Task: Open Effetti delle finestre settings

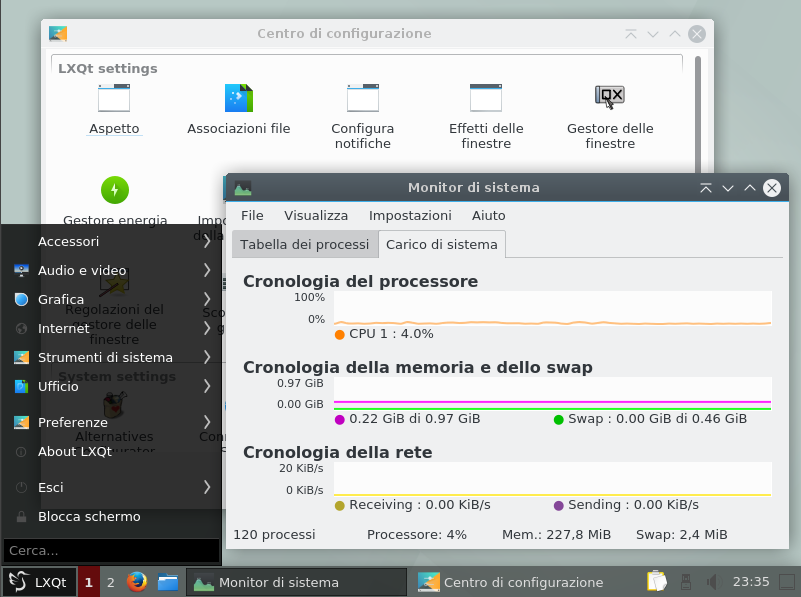Action: [486, 98]
